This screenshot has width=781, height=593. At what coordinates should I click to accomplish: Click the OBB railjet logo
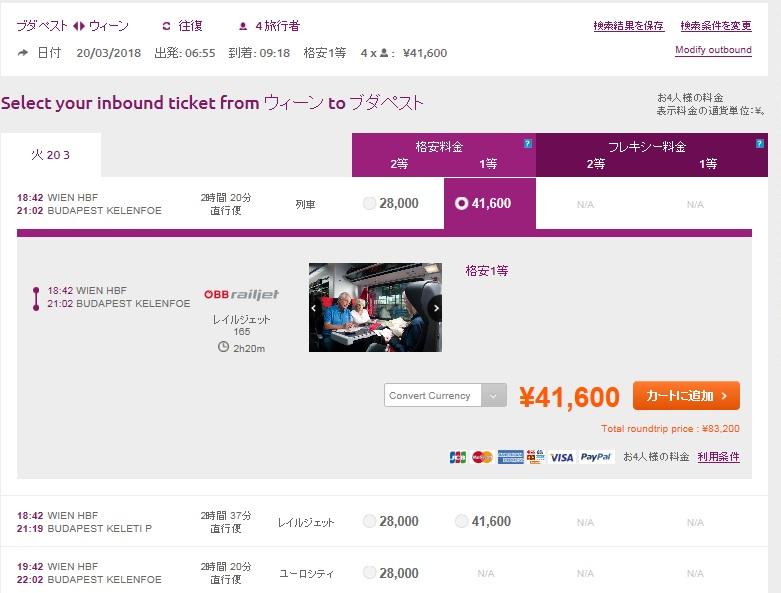(242, 295)
